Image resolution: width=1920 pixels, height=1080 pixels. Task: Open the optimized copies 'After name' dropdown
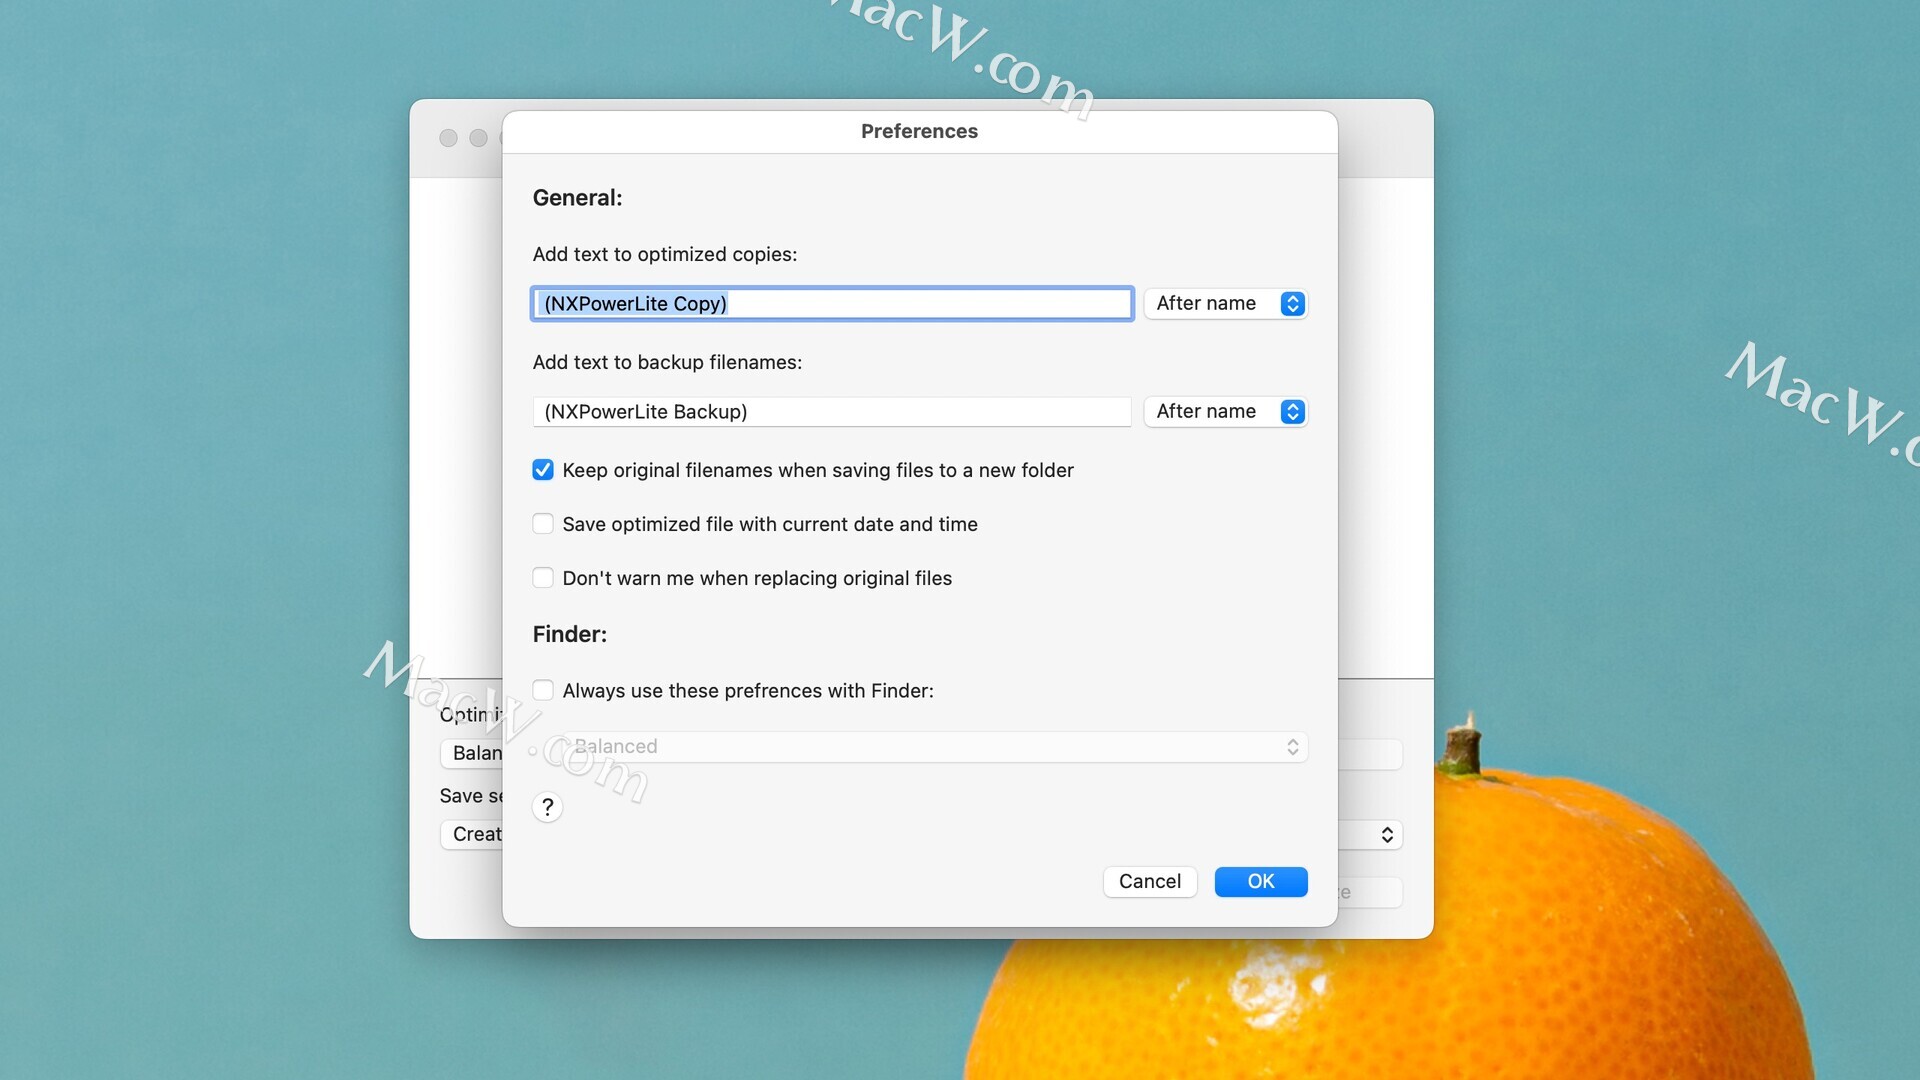[x=1225, y=303]
